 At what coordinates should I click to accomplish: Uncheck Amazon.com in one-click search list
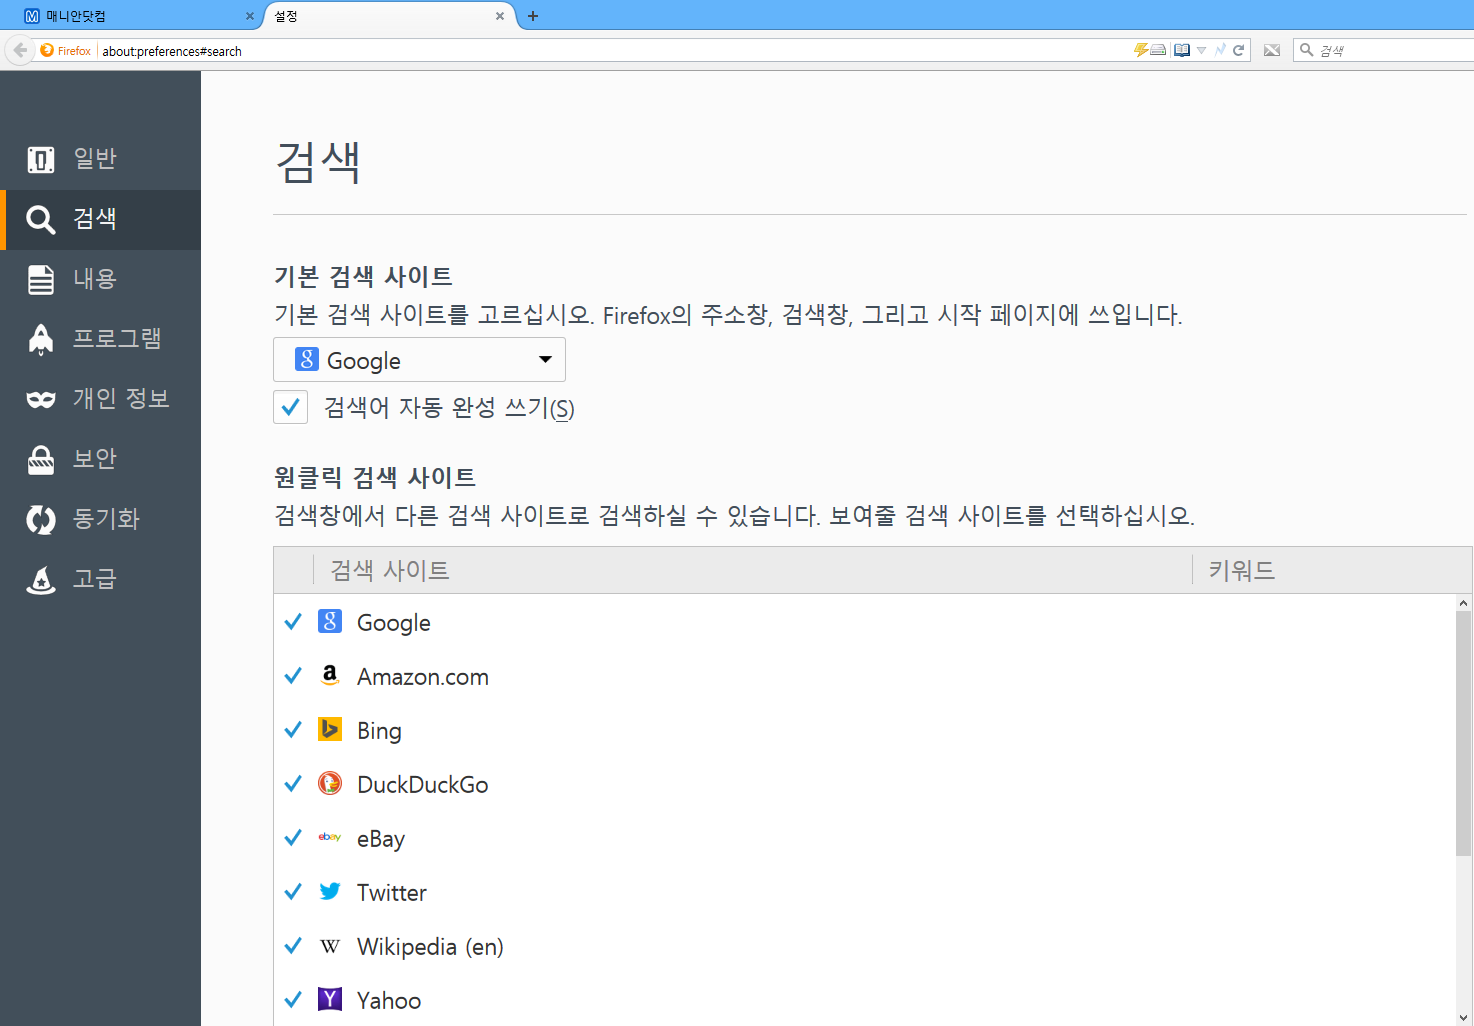[x=293, y=676]
